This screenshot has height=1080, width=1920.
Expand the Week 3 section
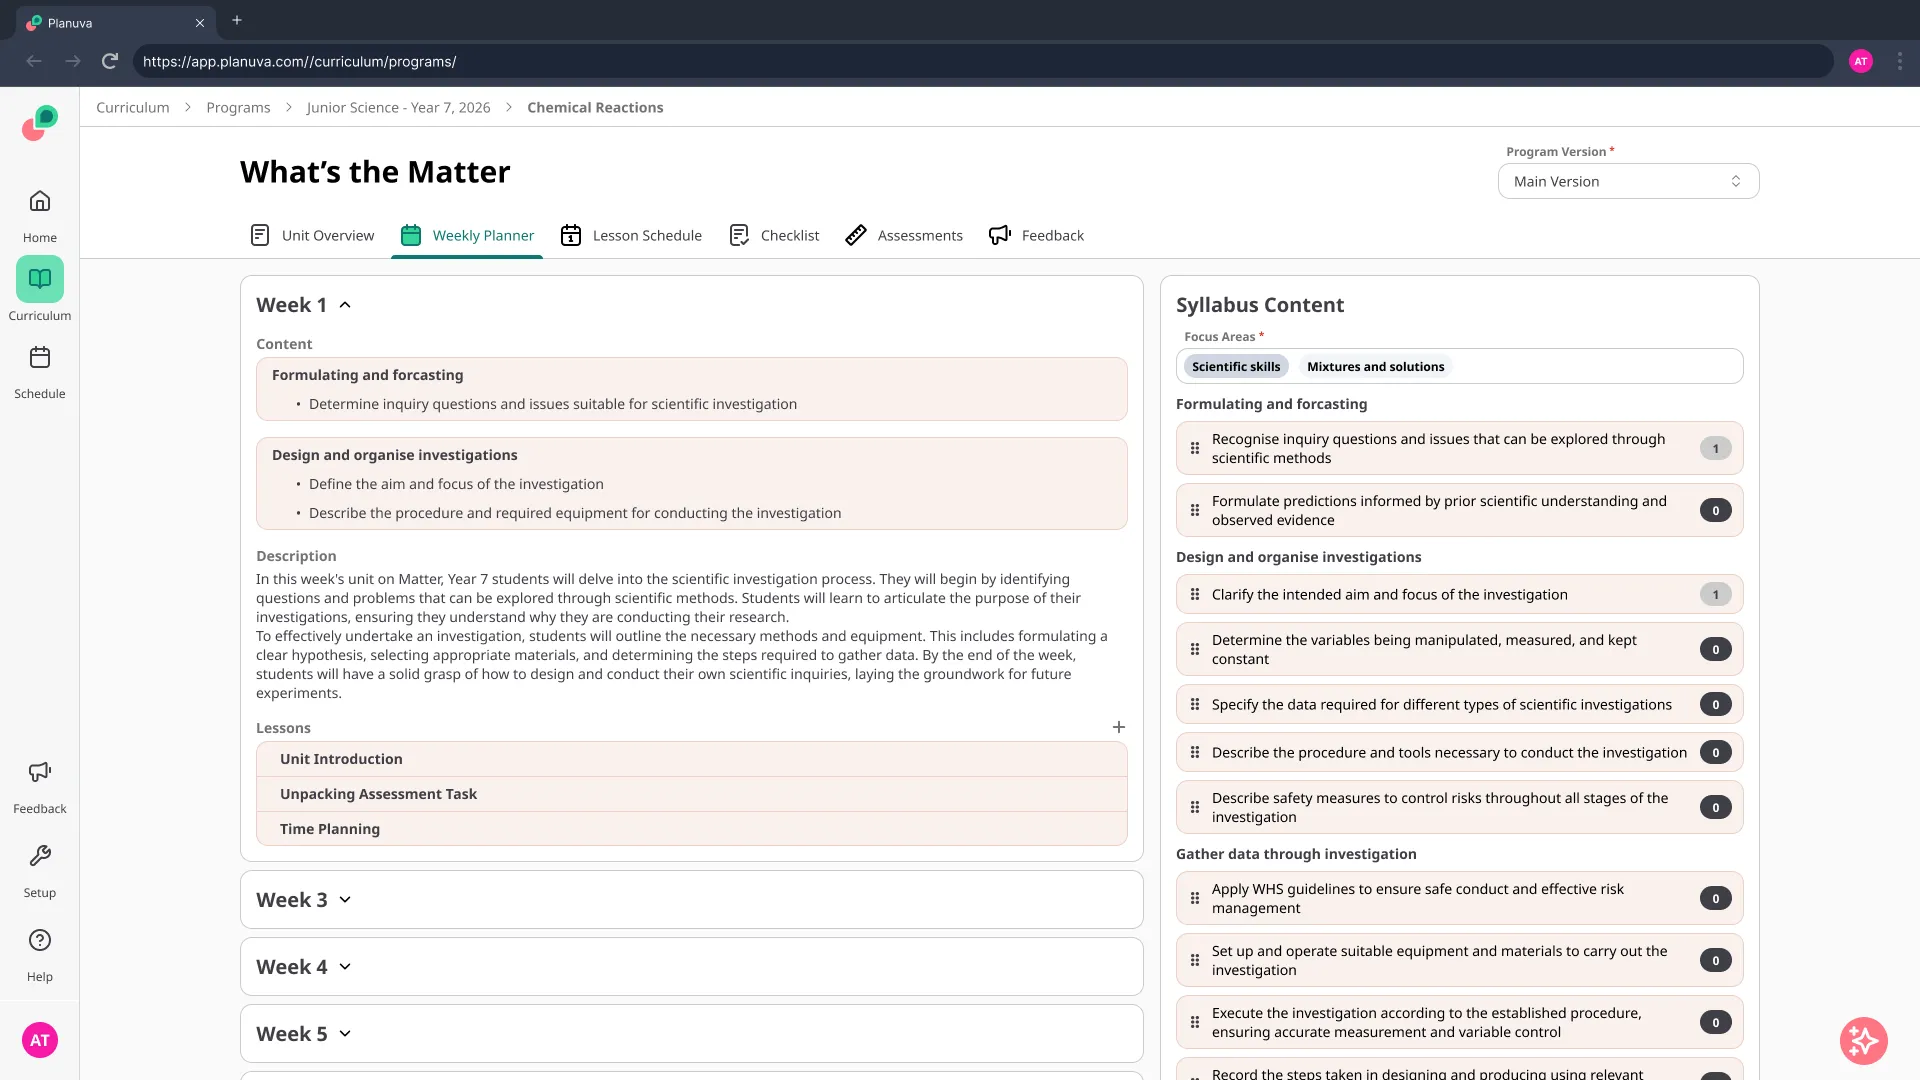pyautogui.click(x=345, y=900)
